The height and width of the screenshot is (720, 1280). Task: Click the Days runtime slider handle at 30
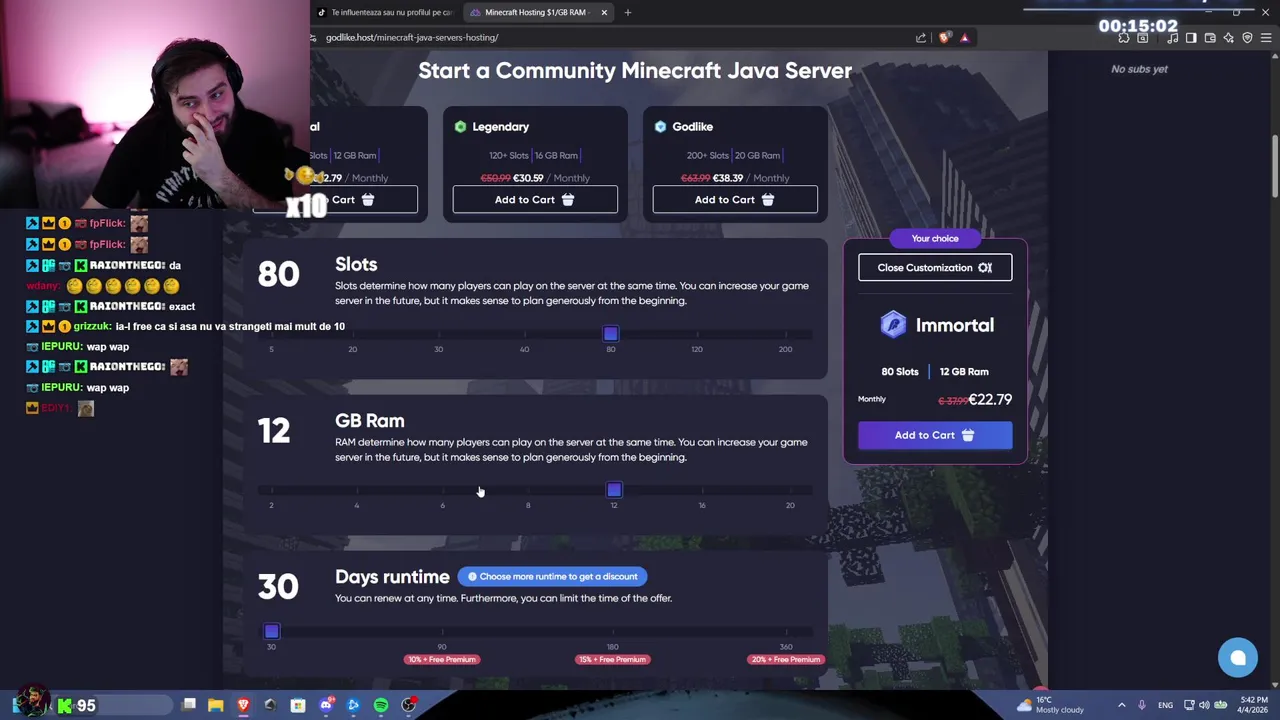pos(272,631)
